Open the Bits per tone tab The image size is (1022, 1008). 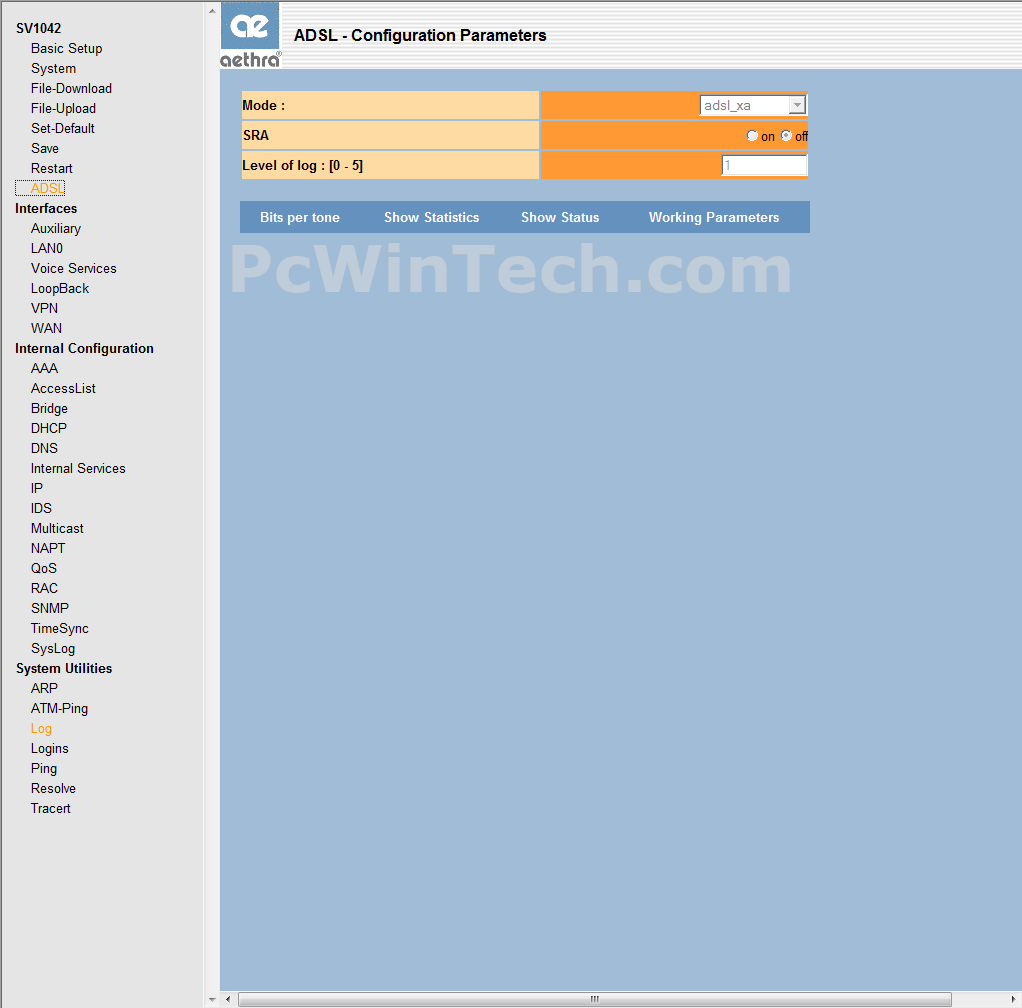300,217
